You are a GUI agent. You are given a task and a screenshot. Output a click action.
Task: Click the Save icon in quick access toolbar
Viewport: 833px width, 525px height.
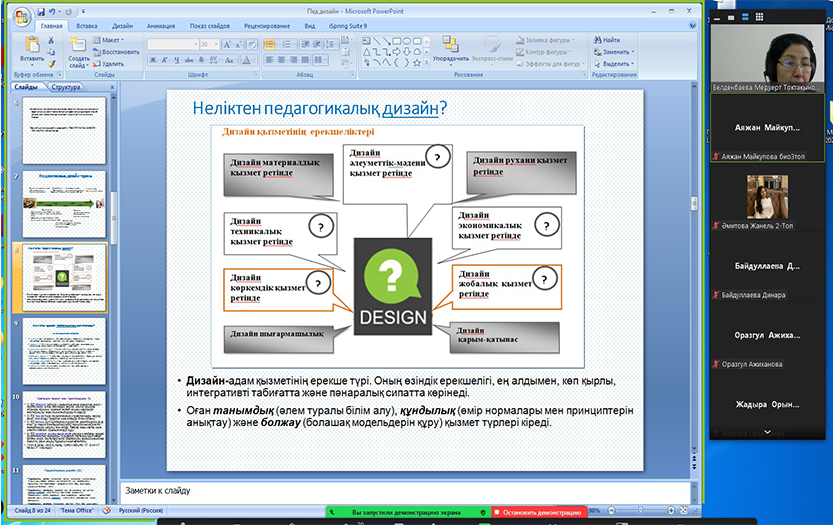pyautogui.click(x=42, y=10)
